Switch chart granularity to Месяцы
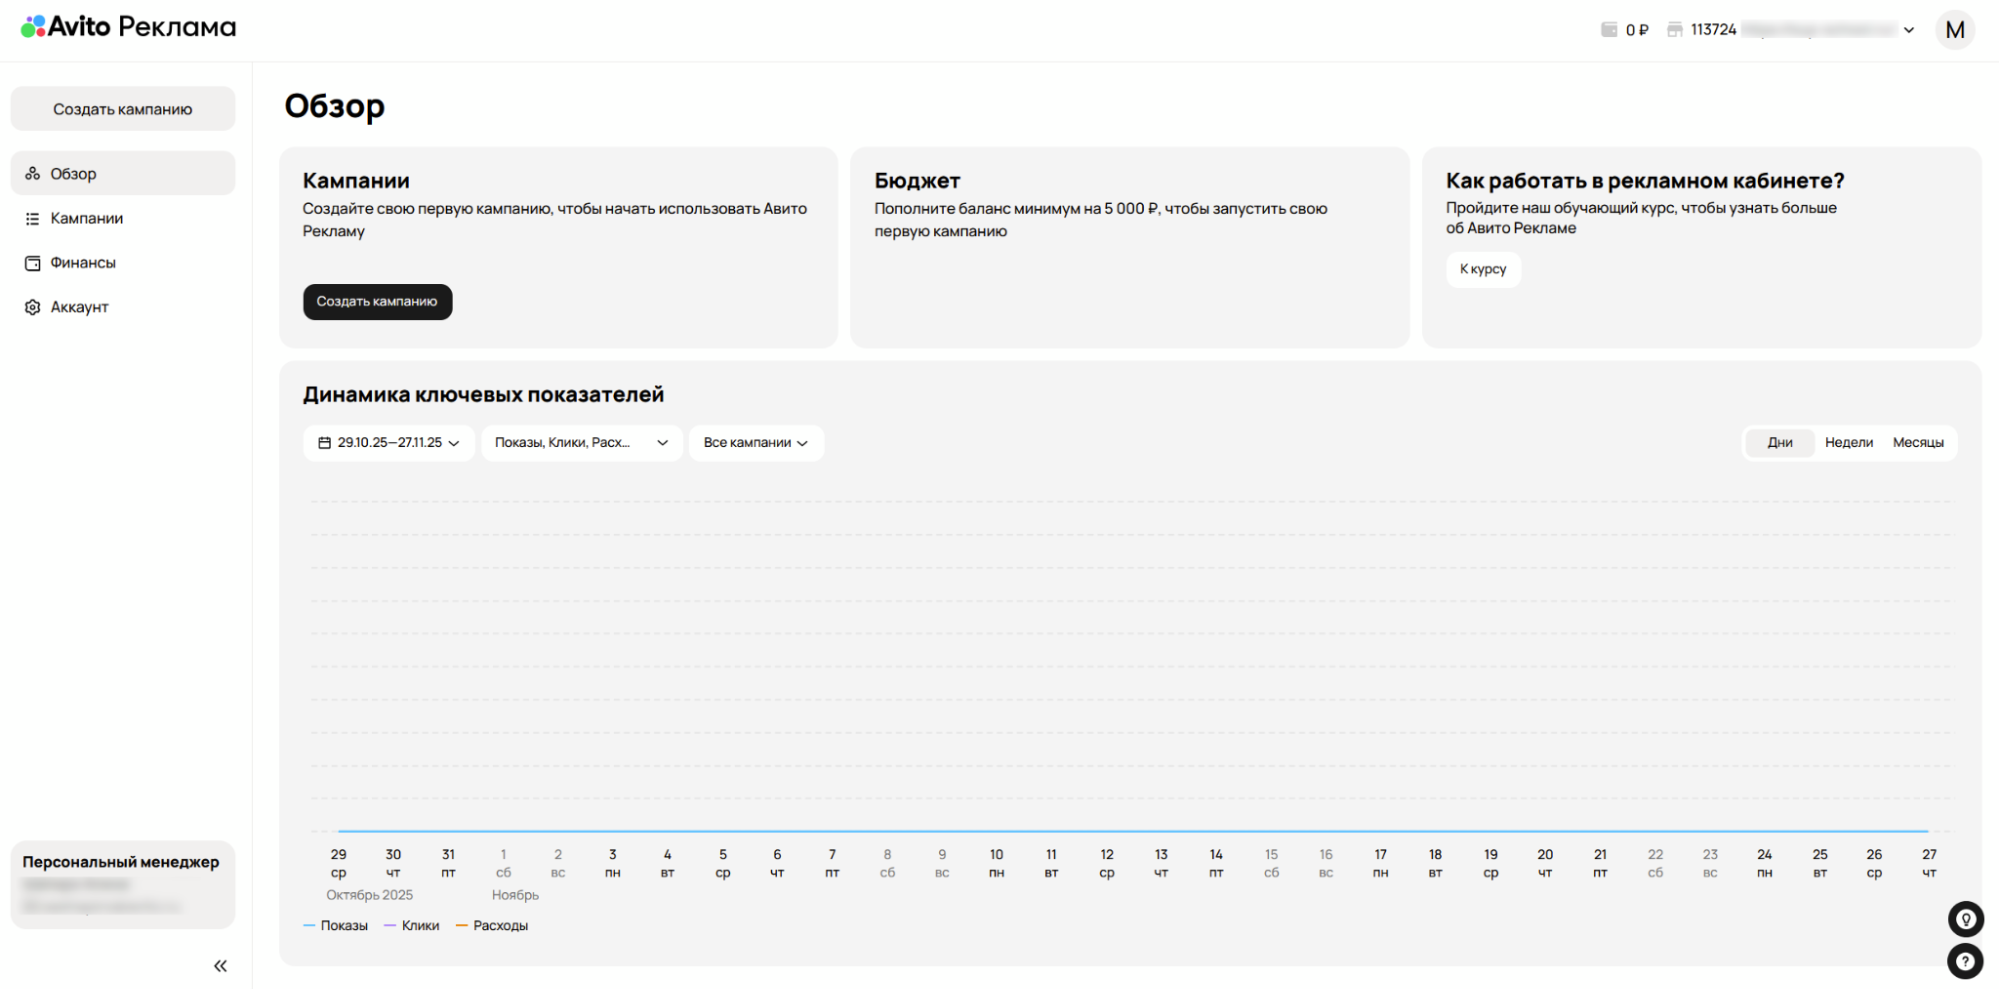 (1917, 443)
